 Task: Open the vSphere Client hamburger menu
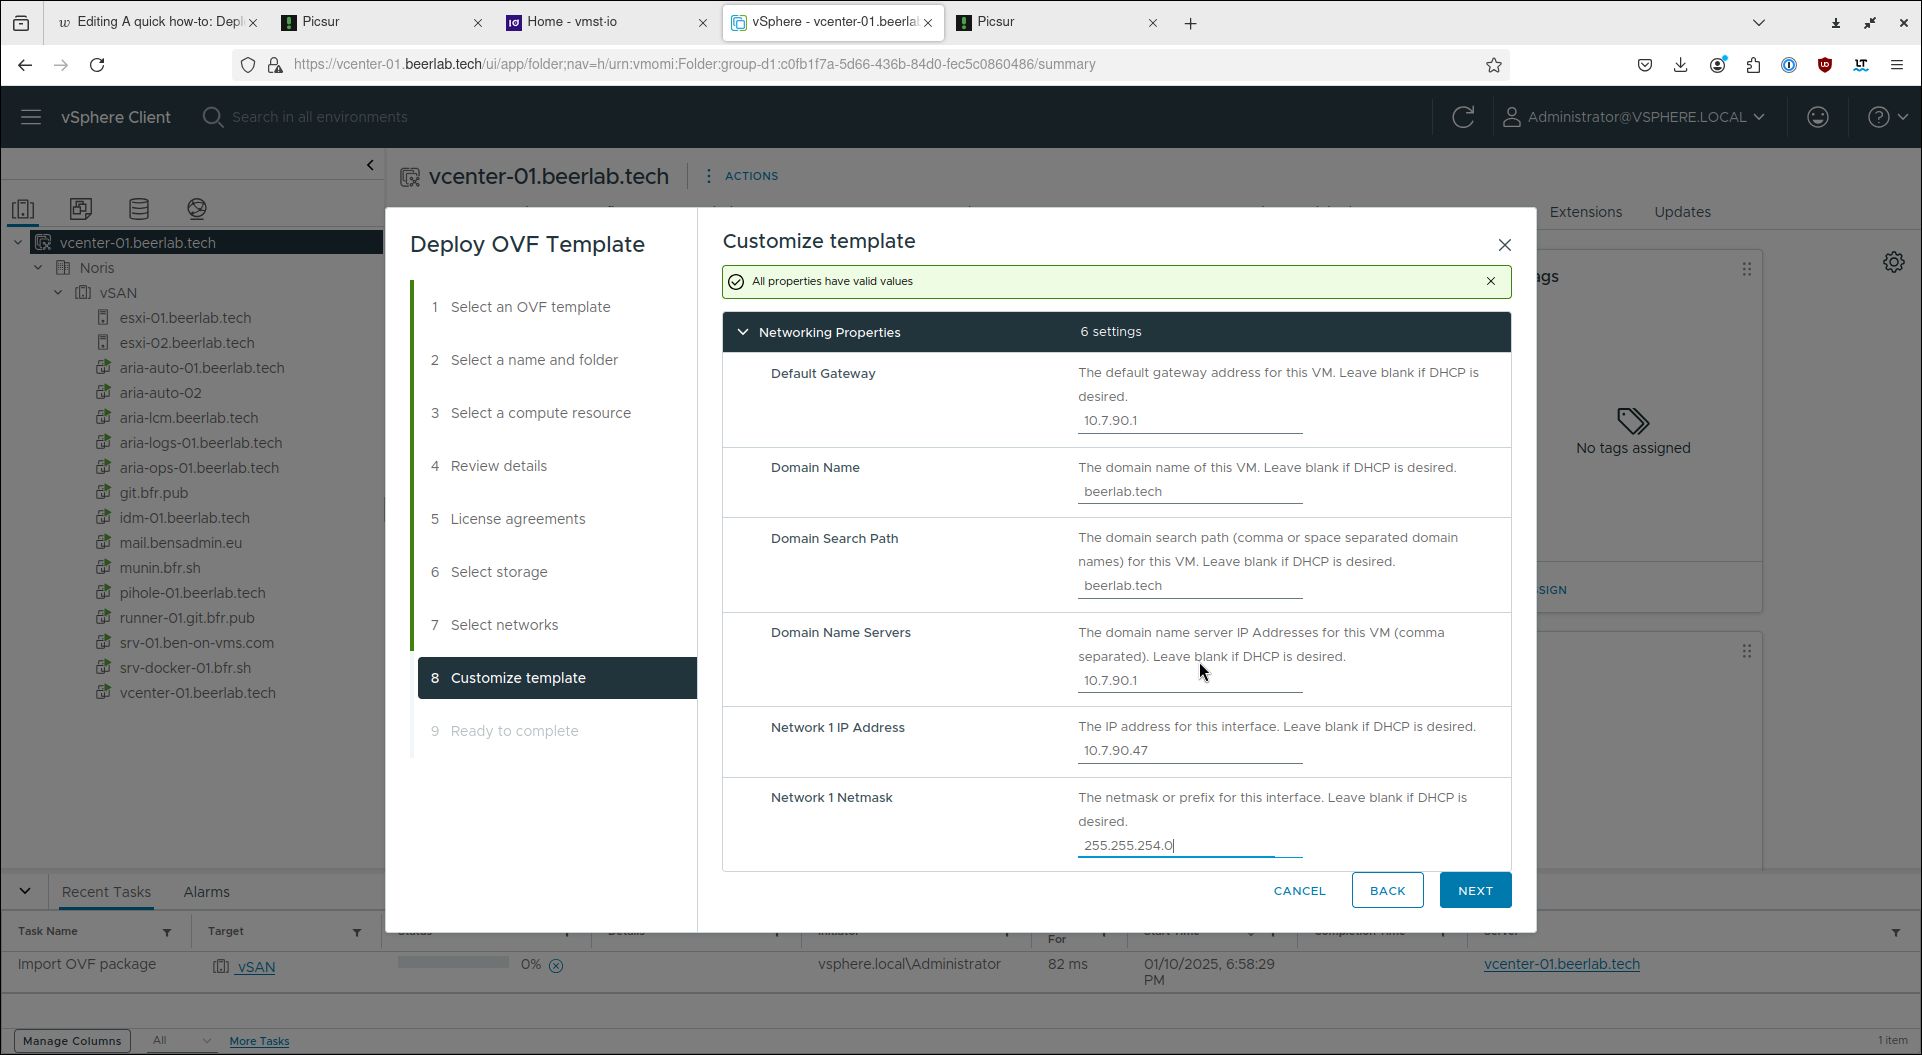(31, 117)
